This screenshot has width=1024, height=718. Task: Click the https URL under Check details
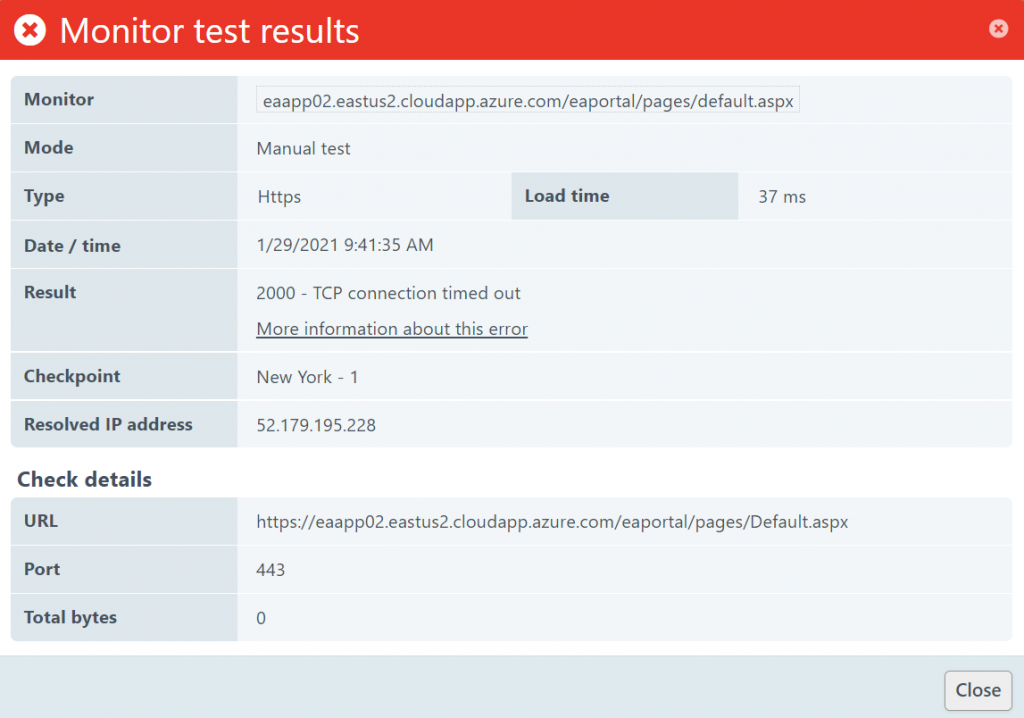pos(552,522)
